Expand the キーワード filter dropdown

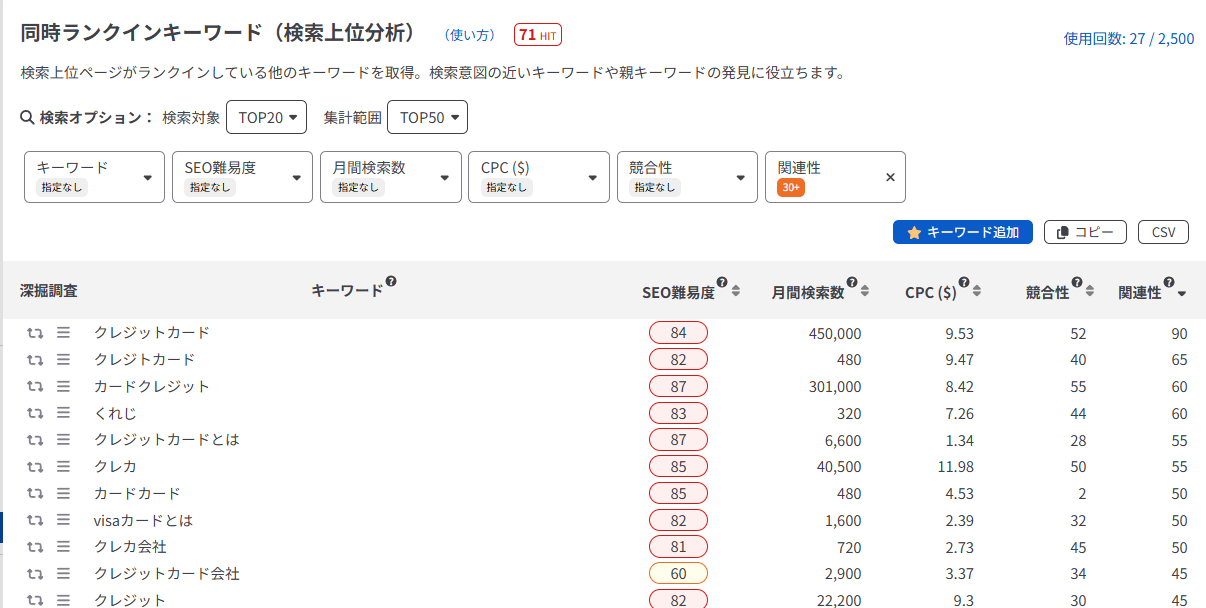pyautogui.click(x=94, y=177)
